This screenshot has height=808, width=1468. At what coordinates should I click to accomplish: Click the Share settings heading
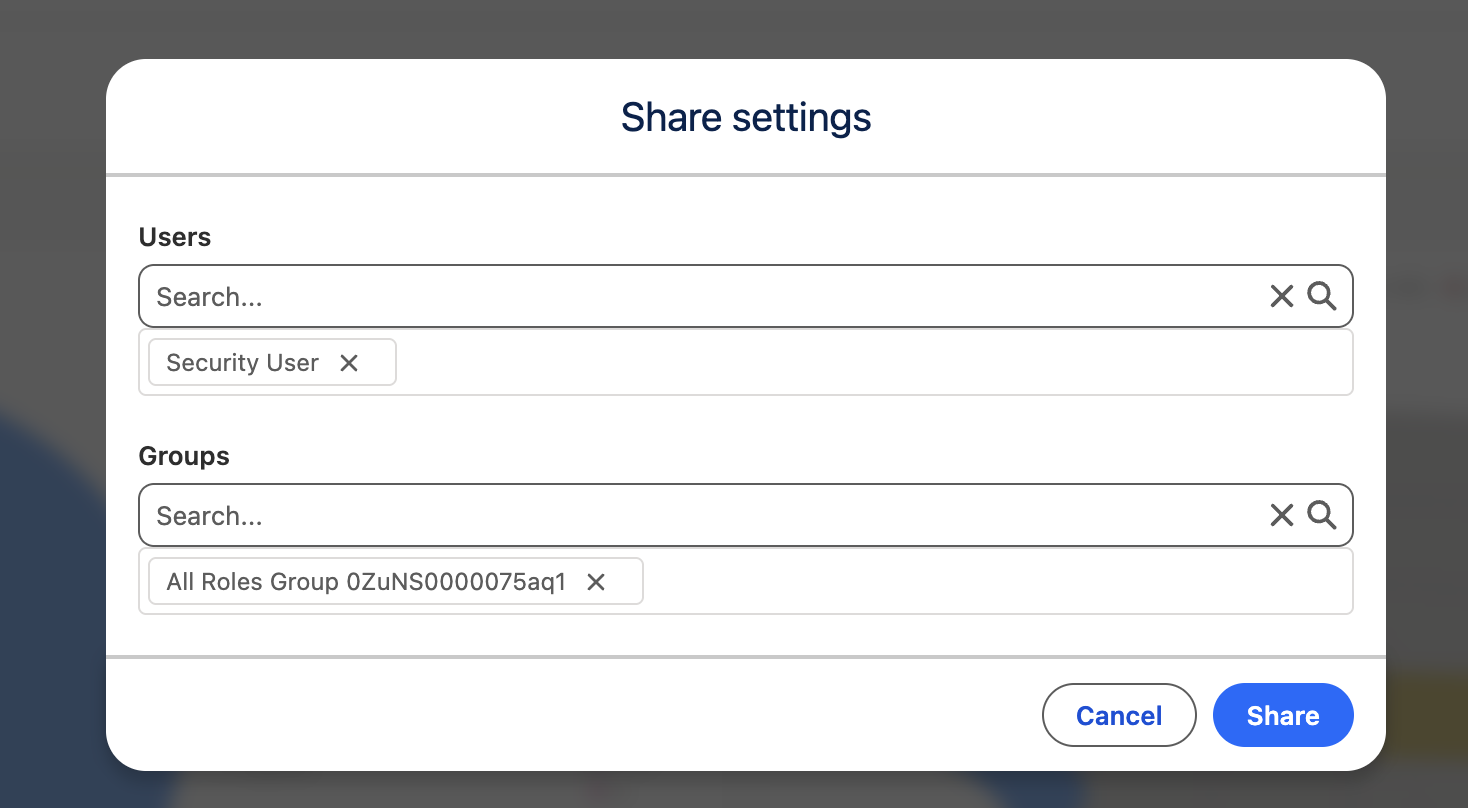tap(746, 117)
